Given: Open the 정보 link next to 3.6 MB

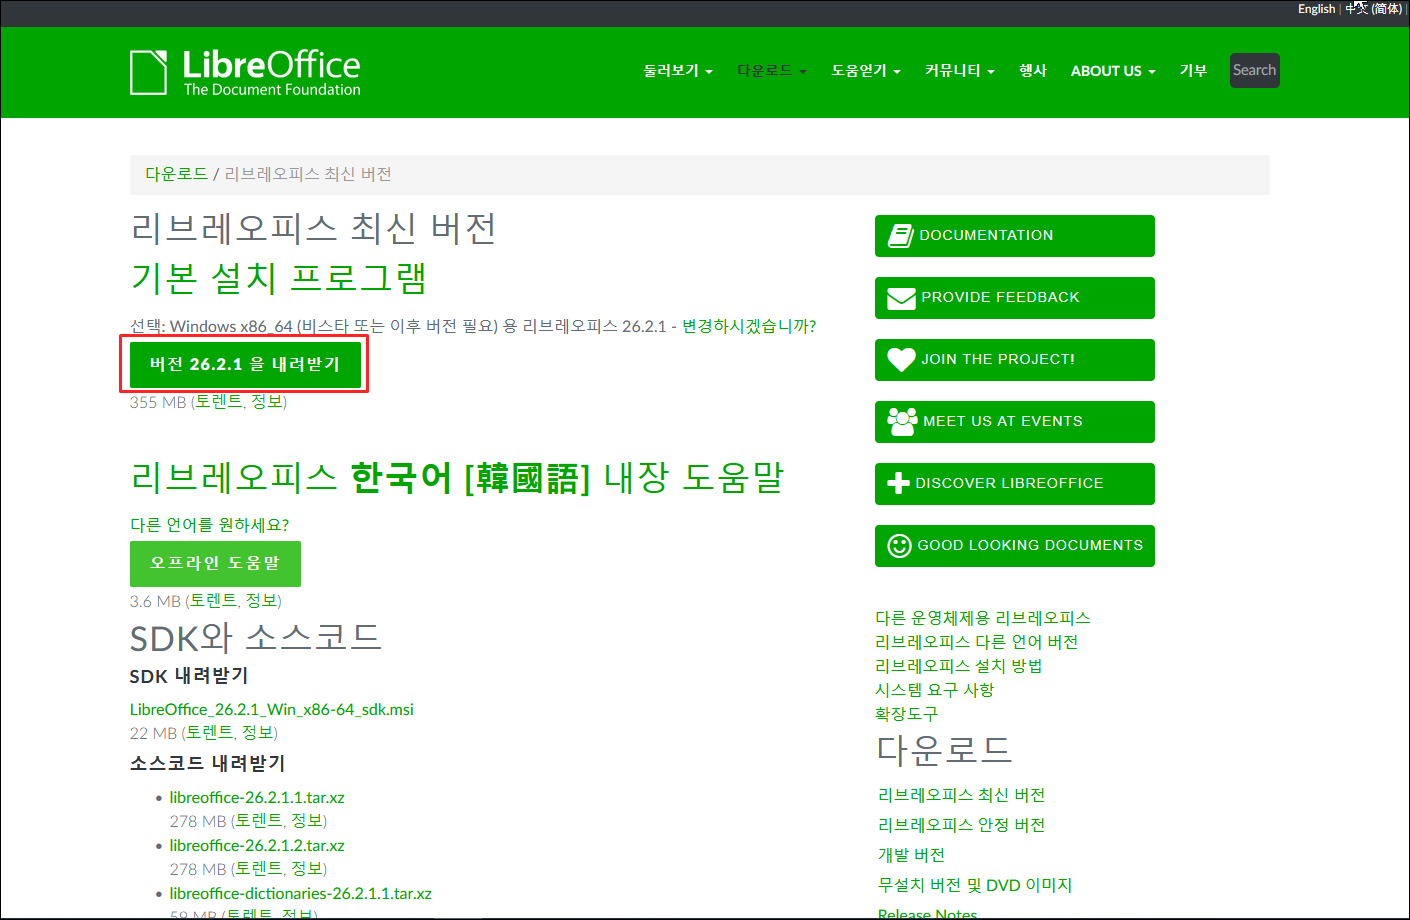Looking at the screenshot, I should [x=261, y=601].
